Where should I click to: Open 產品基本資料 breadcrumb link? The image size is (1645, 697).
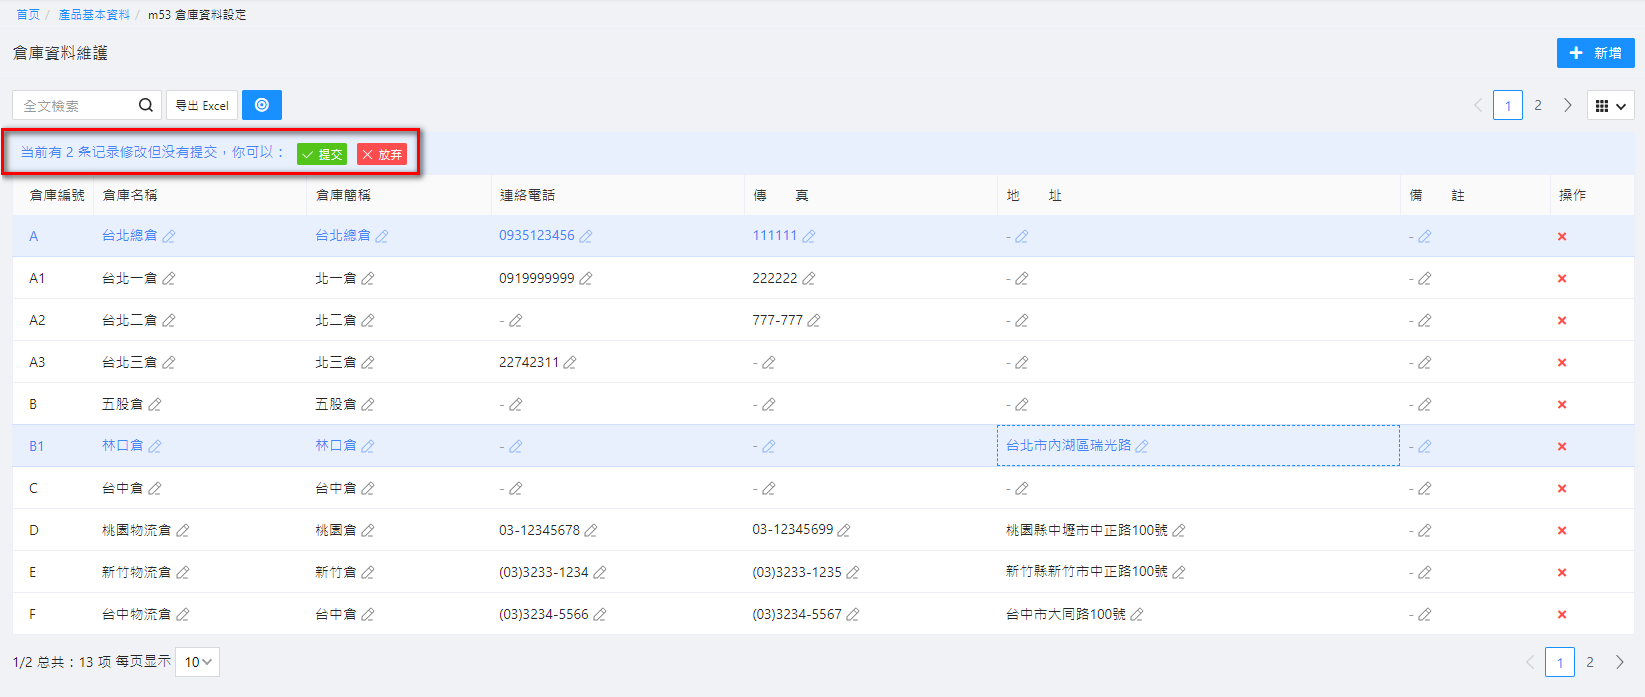[94, 15]
